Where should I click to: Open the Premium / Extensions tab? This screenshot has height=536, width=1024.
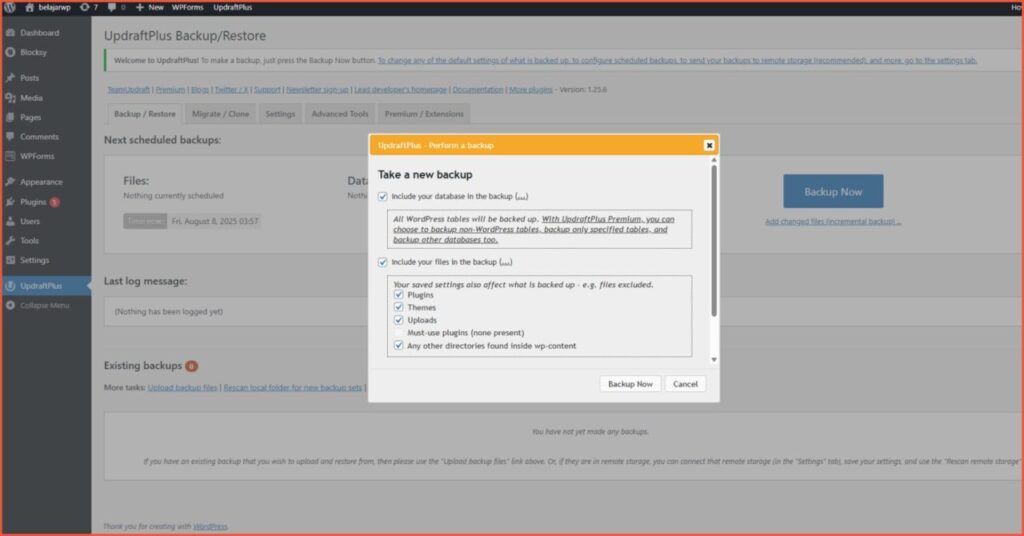[424, 114]
